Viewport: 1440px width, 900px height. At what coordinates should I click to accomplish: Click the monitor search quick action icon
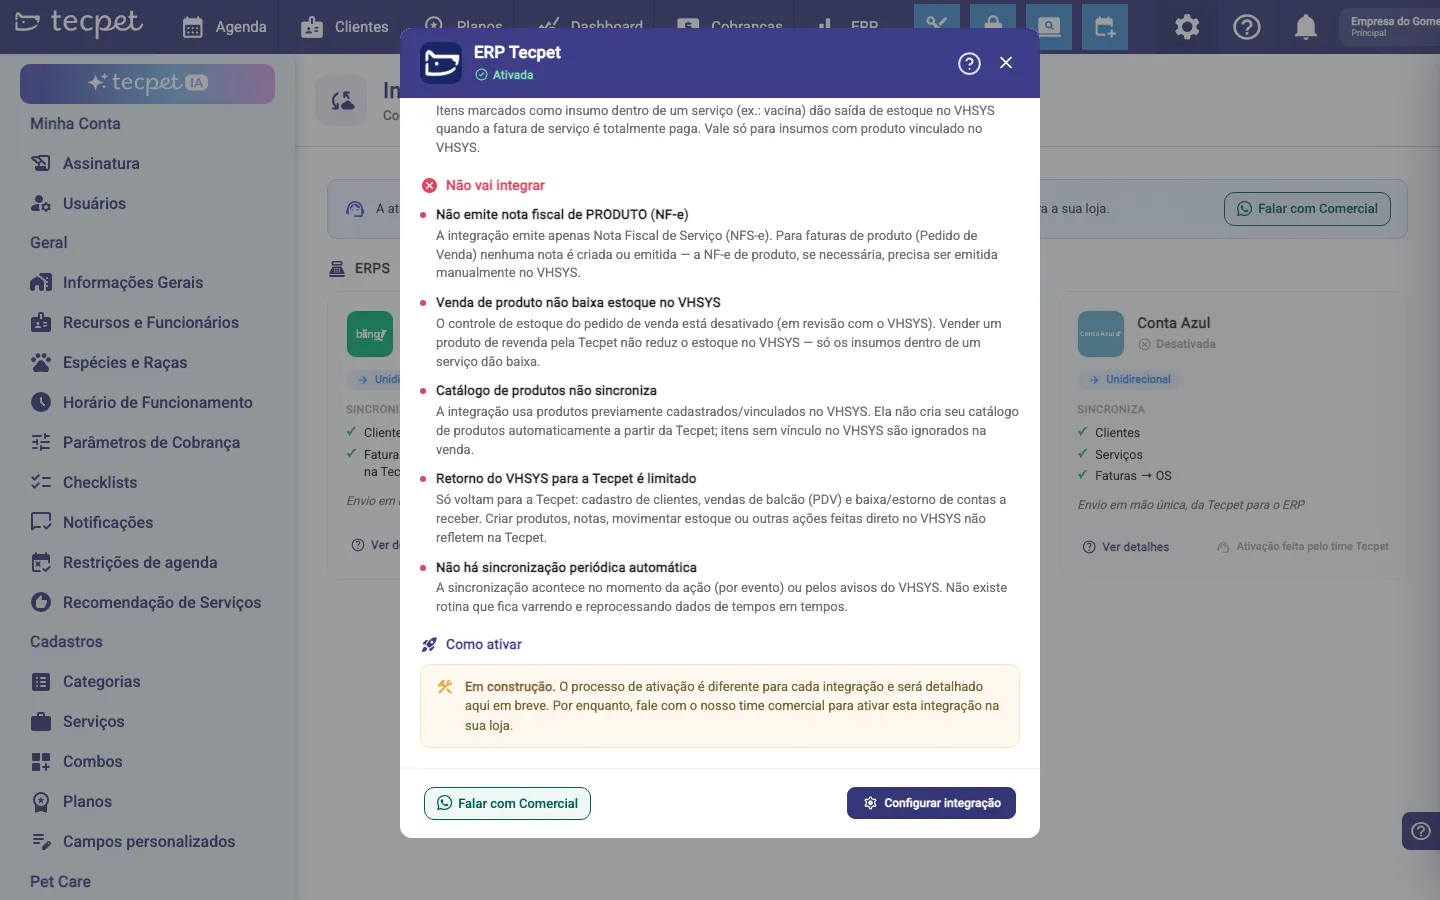coord(1049,27)
